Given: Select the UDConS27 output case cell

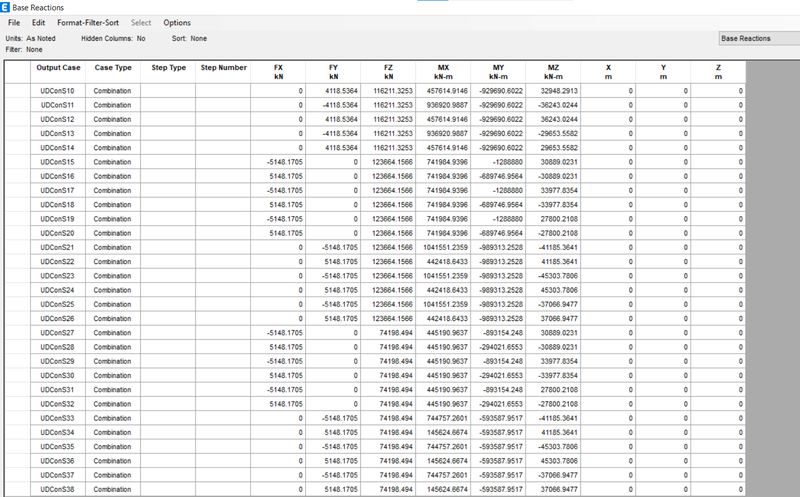Looking at the screenshot, I should point(58,333).
